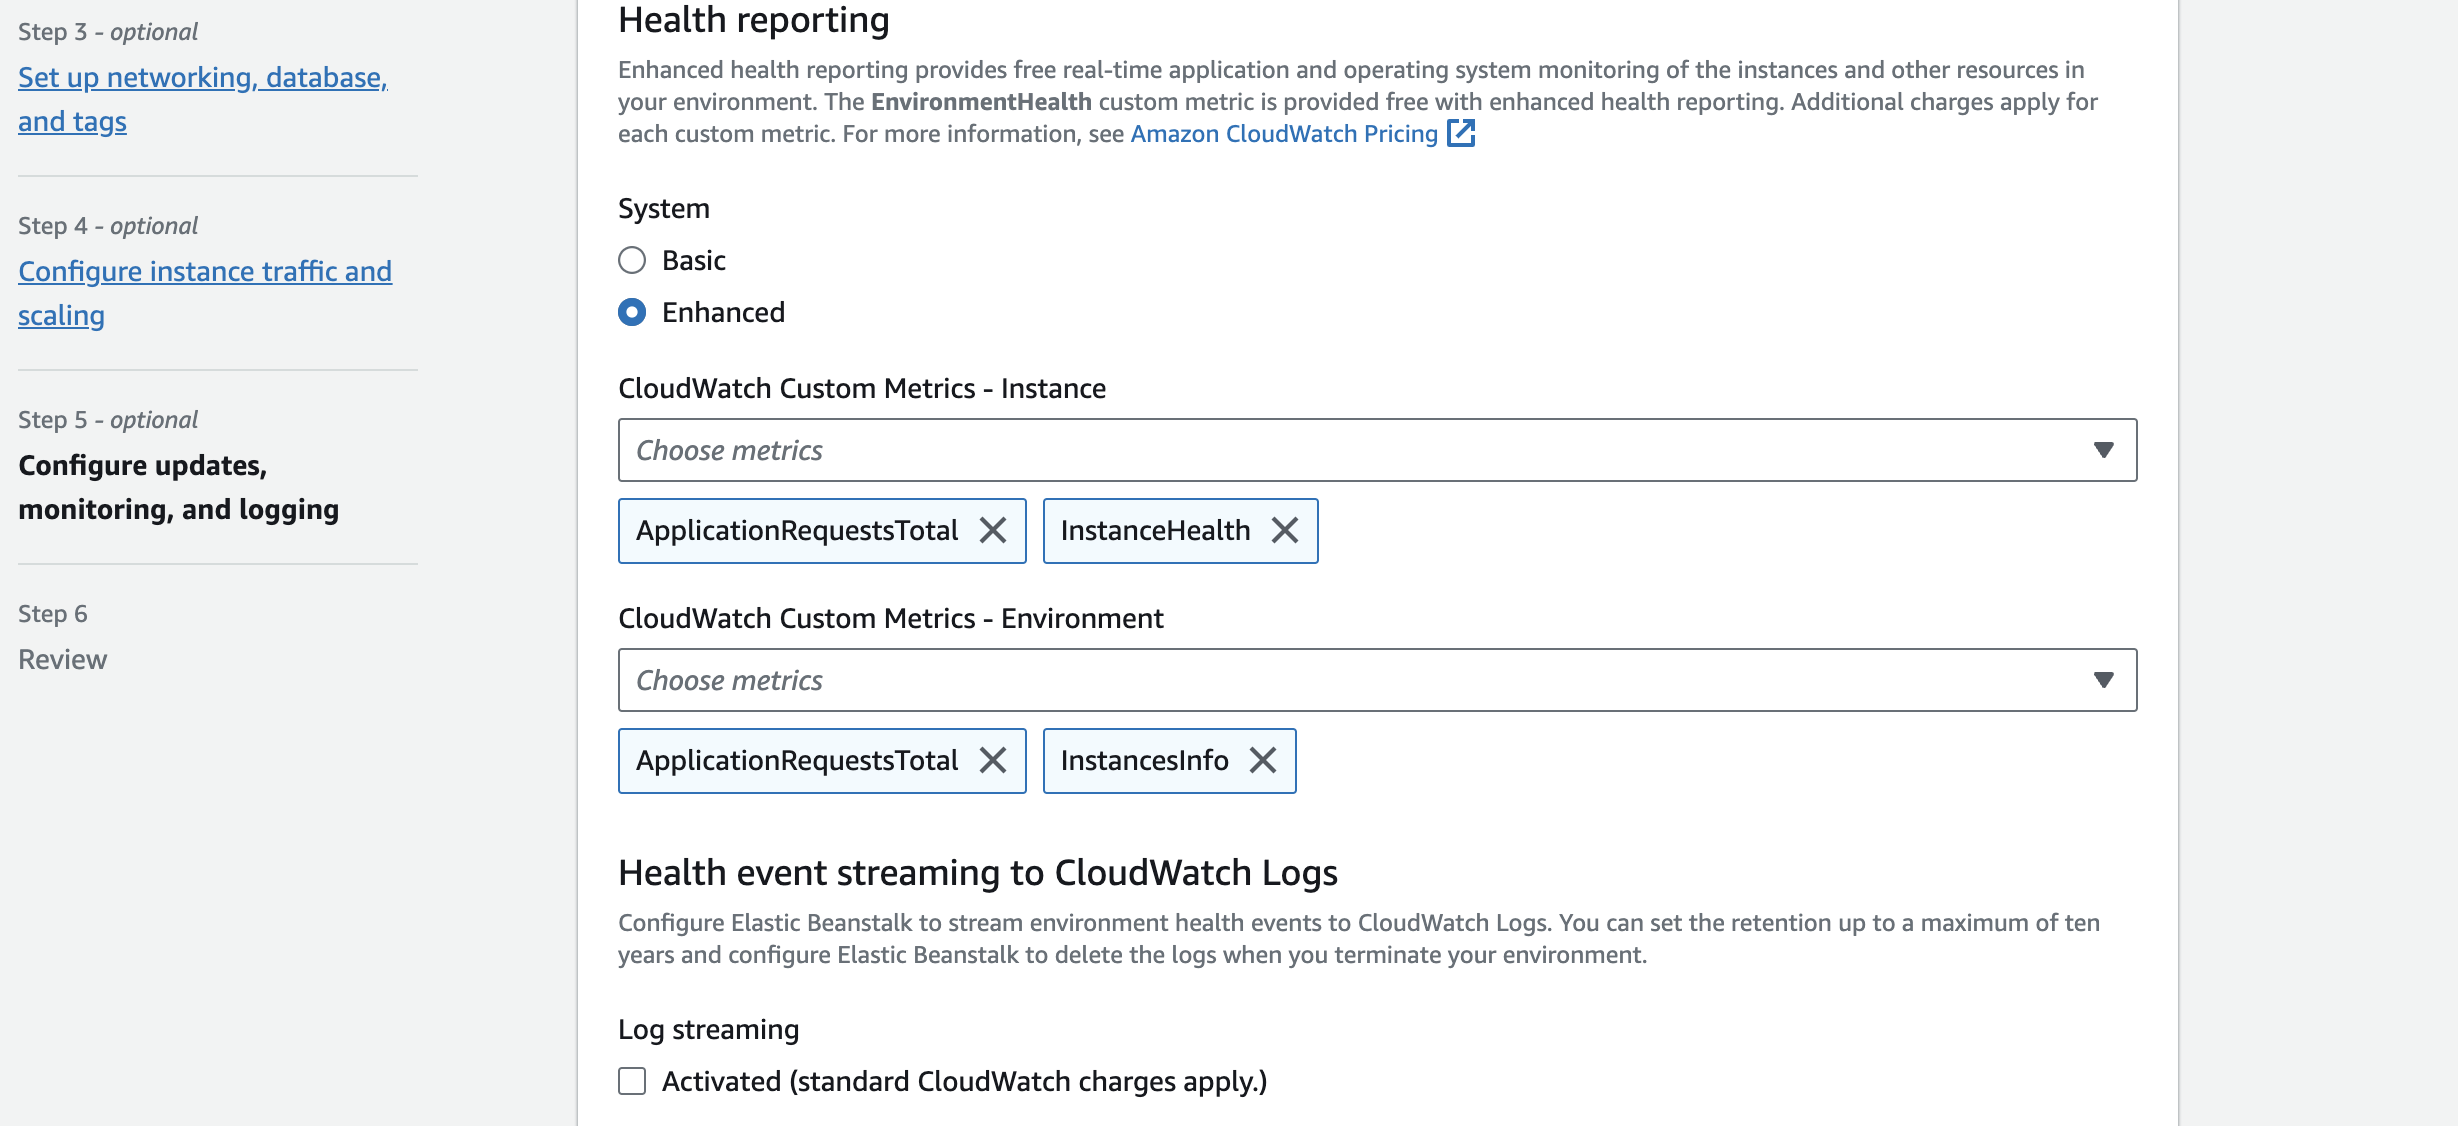Enable the Log streaming Activated checkbox
The width and height of the screenshot is (2458, 1126).
(x=632, y=1081)
